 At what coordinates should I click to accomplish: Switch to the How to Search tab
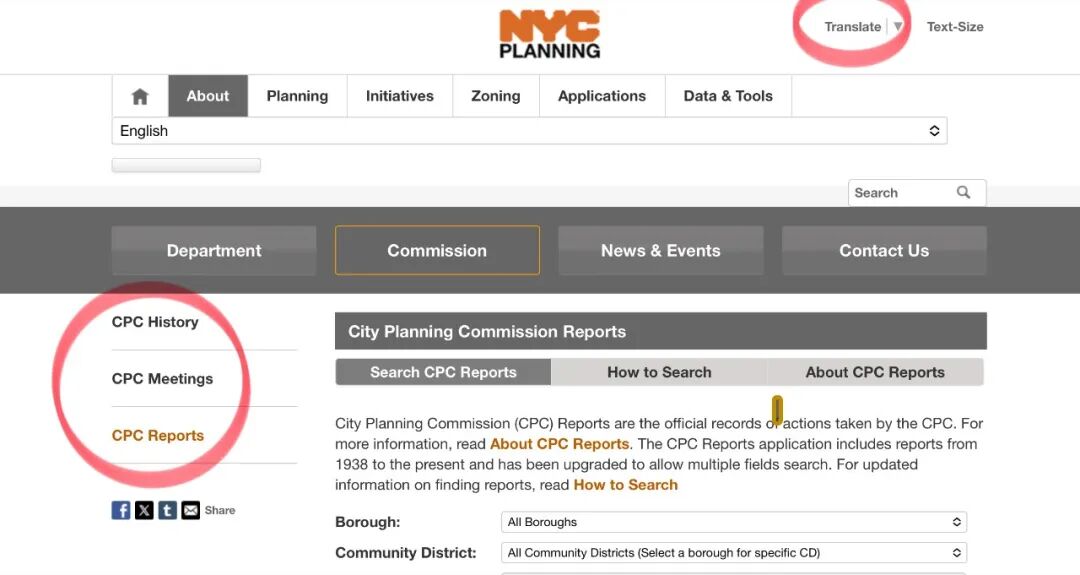(659, 372)
